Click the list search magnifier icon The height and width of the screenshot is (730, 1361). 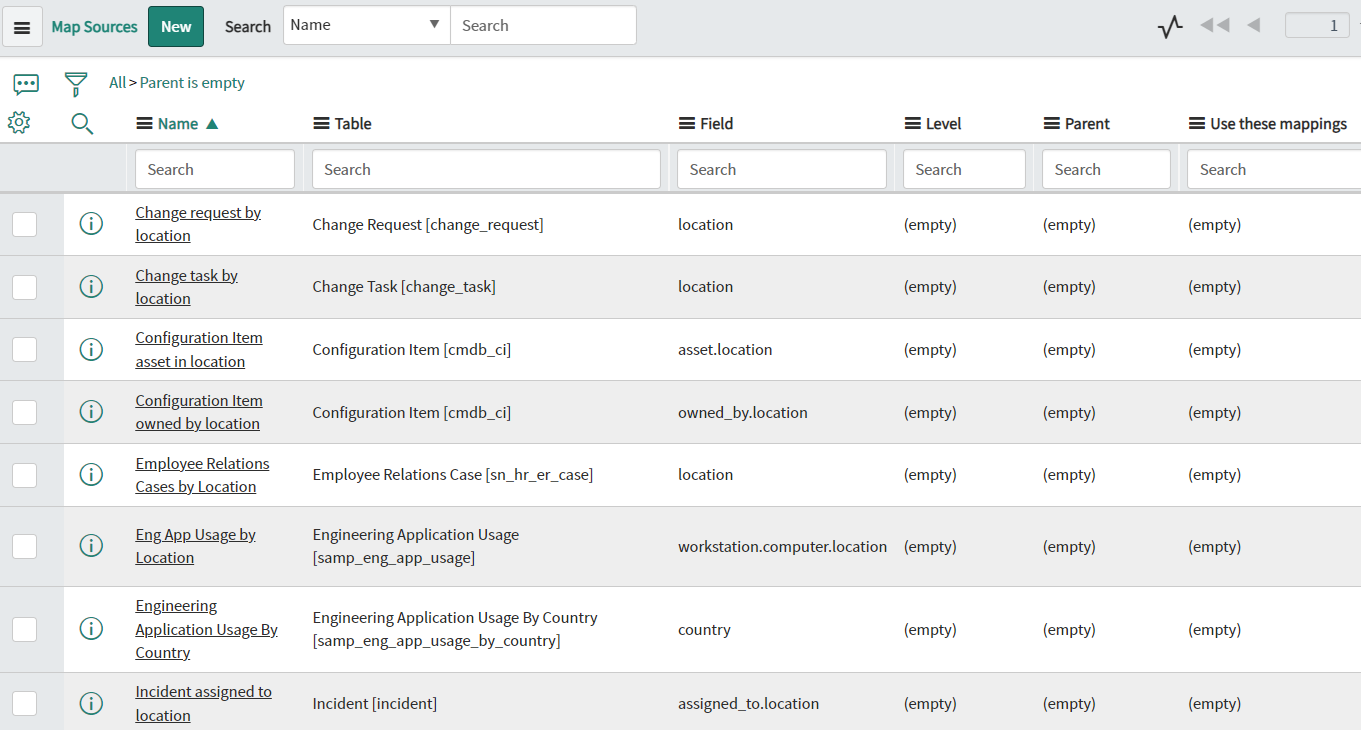[x=82, y=122]
